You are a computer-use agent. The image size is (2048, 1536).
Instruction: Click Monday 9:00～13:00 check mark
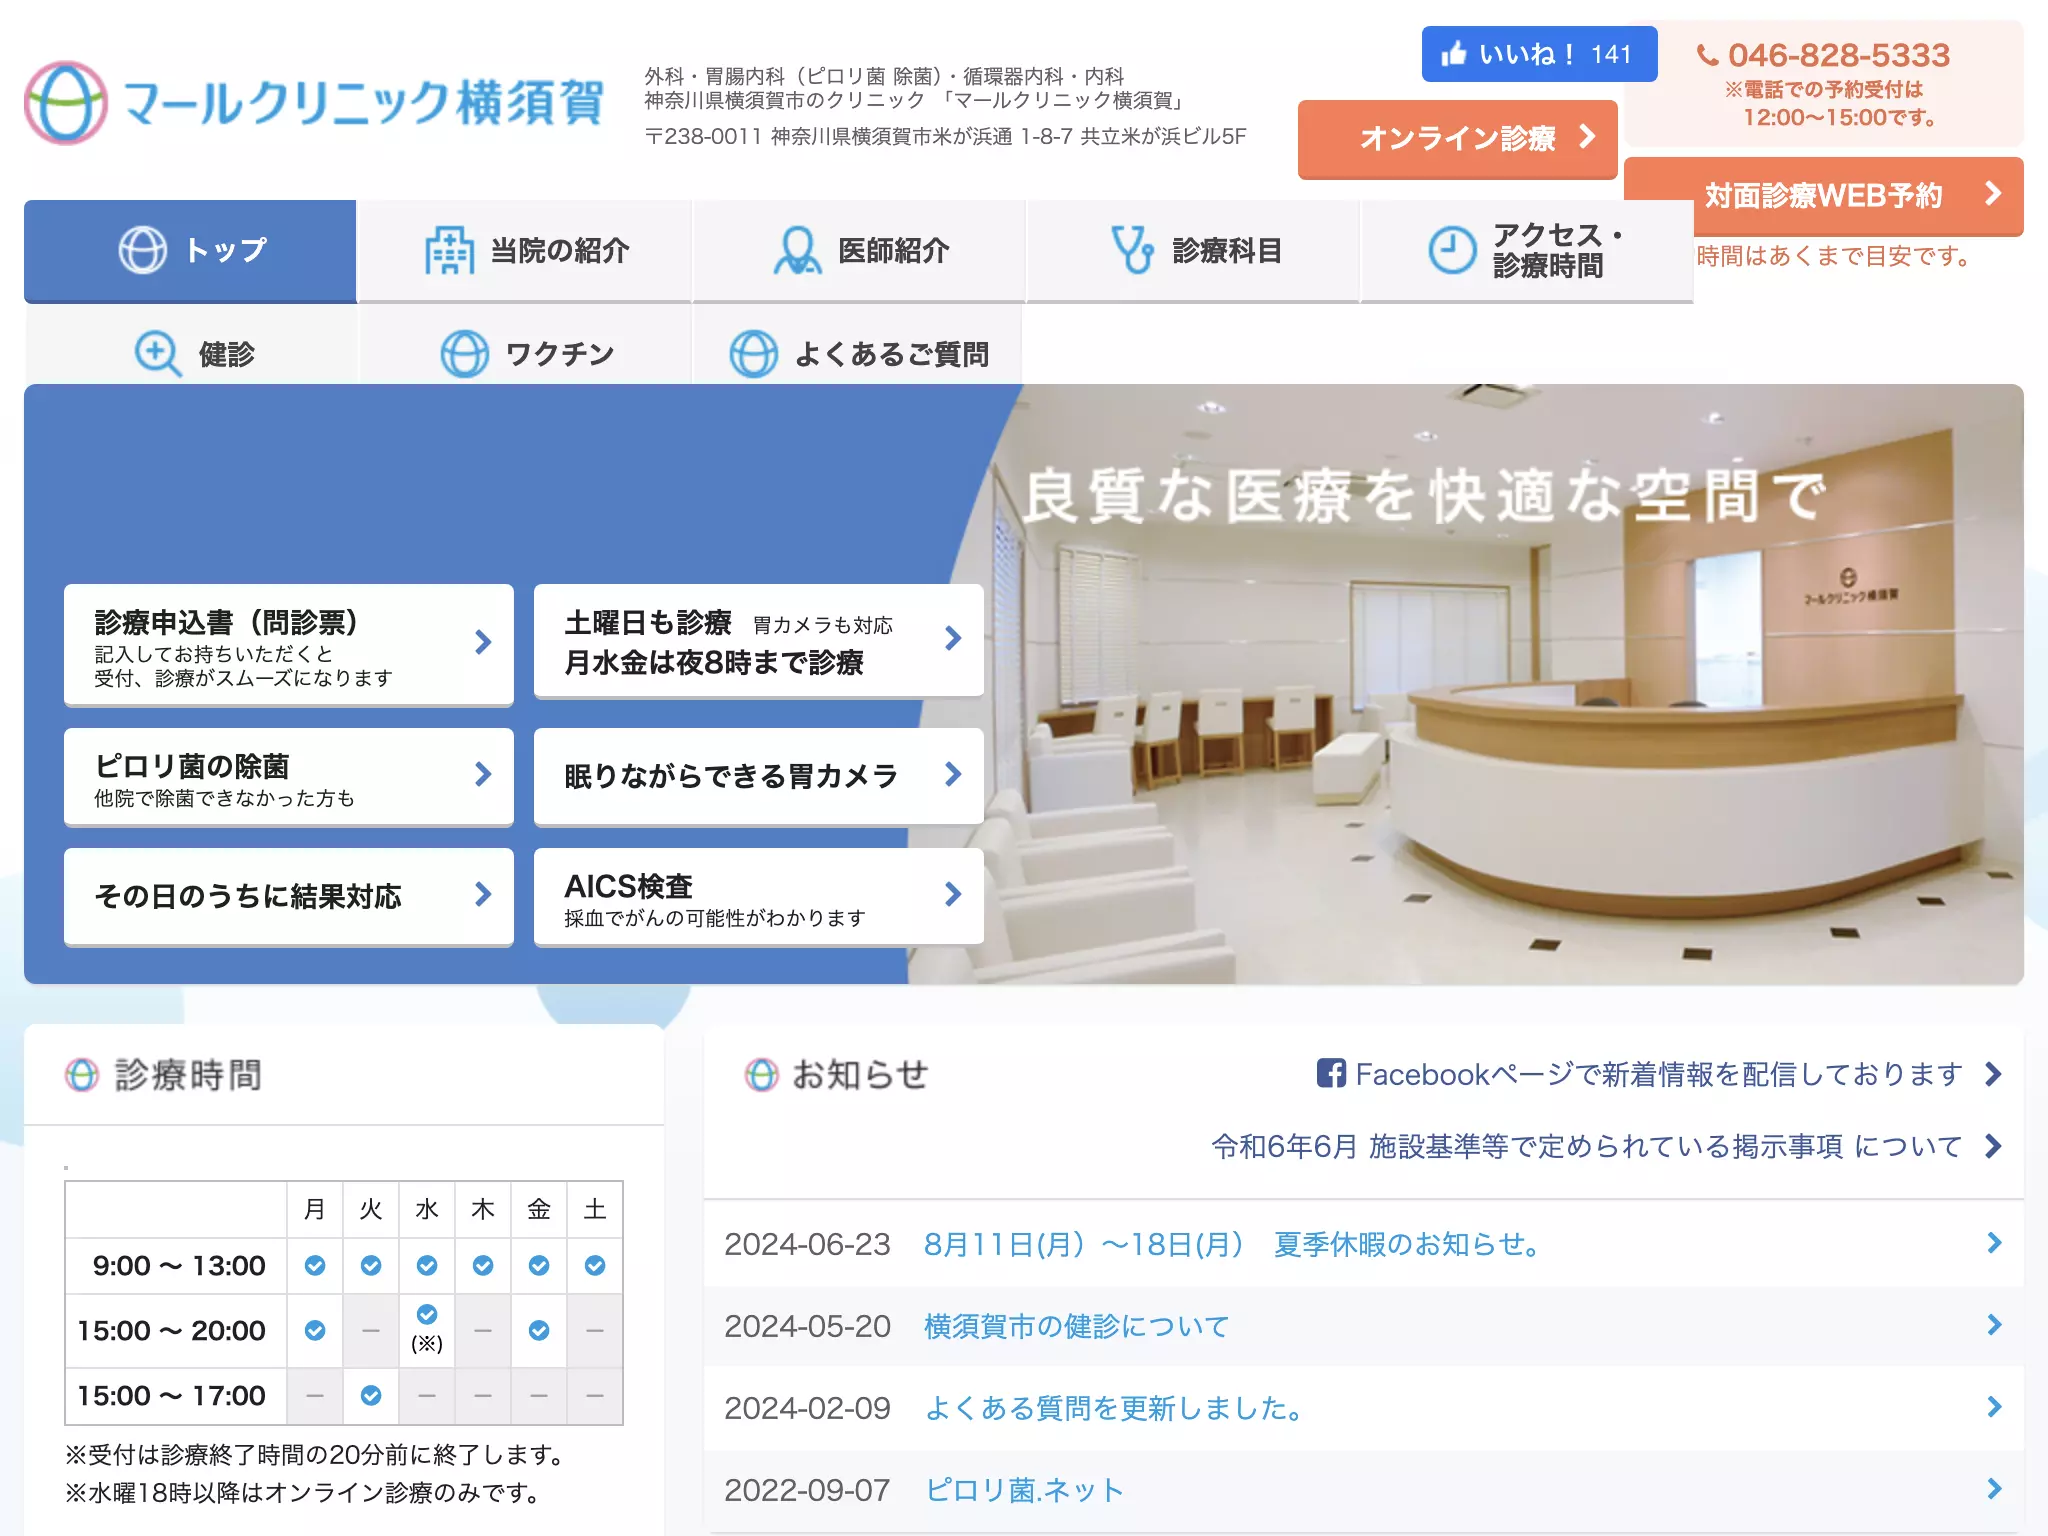315,1266
